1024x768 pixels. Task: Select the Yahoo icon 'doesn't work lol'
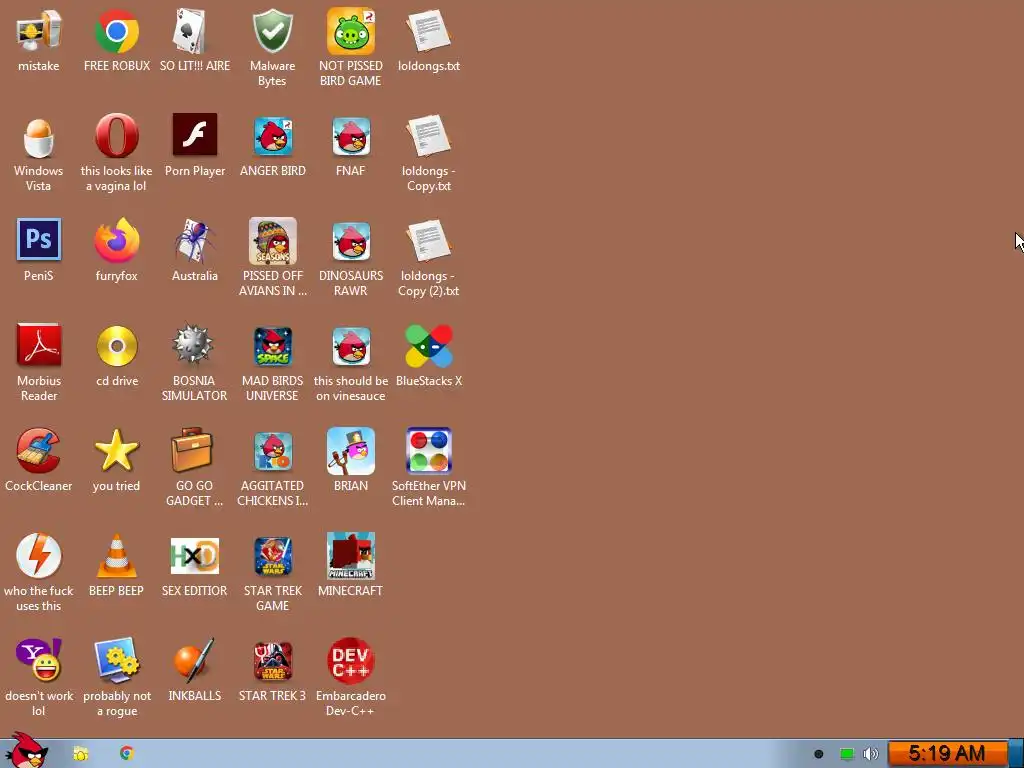pyautogui.click(x=39, y=660)
